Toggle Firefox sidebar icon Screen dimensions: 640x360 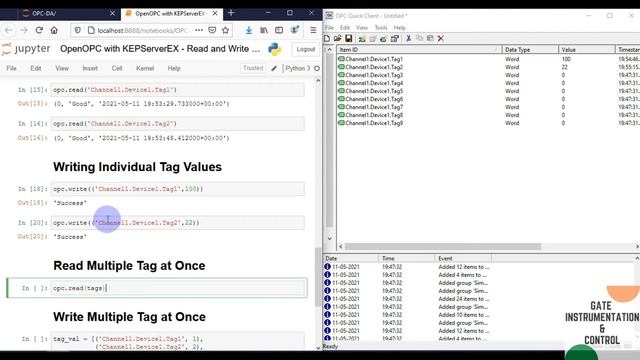[x=279, y=30]
